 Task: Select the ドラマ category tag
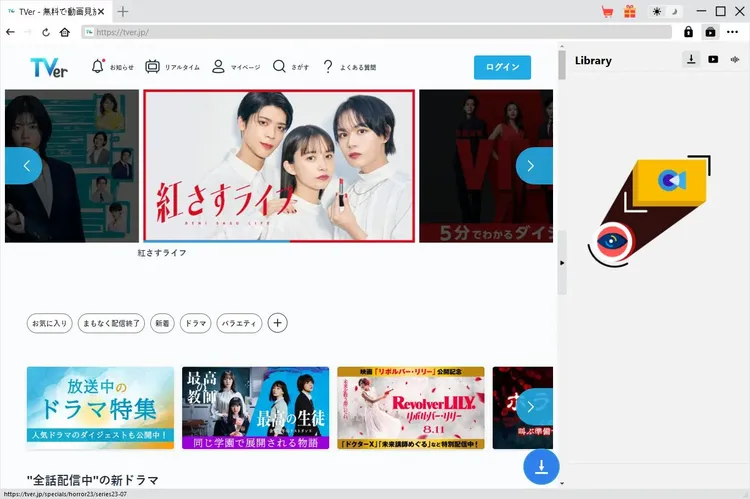click(x=196, y=323)
